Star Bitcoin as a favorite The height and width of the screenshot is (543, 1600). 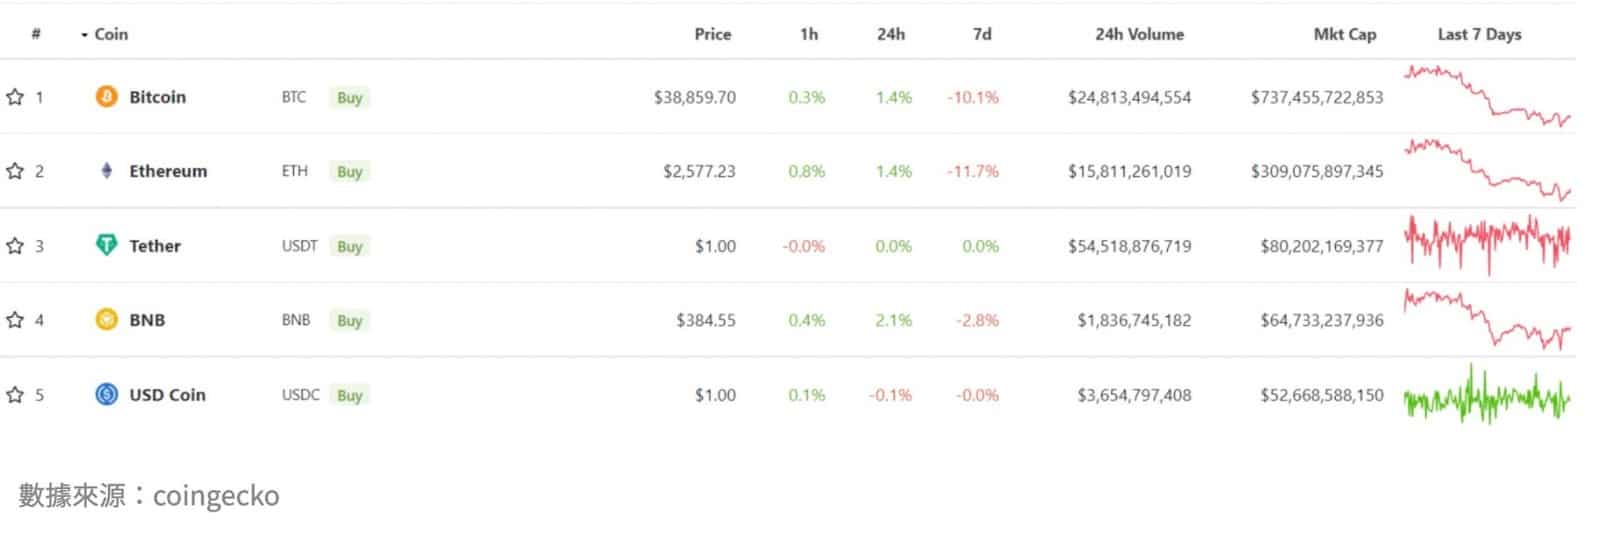tap(15, 97)
